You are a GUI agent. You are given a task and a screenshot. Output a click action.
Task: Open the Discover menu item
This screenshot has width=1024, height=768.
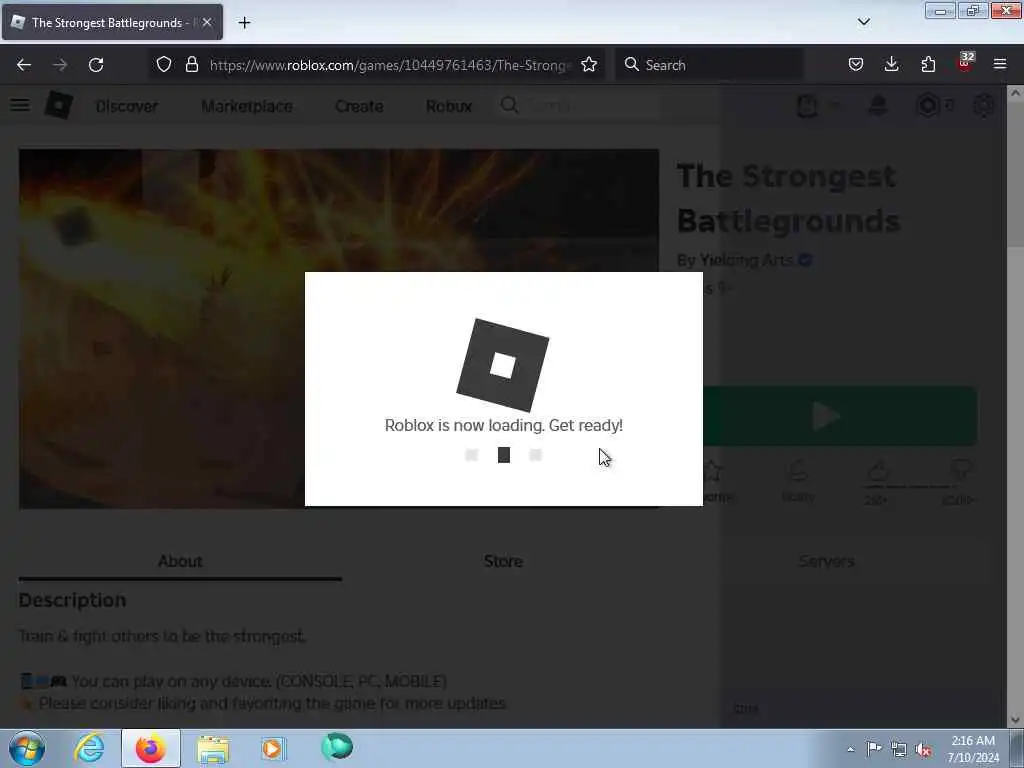(x=127, y=106)
